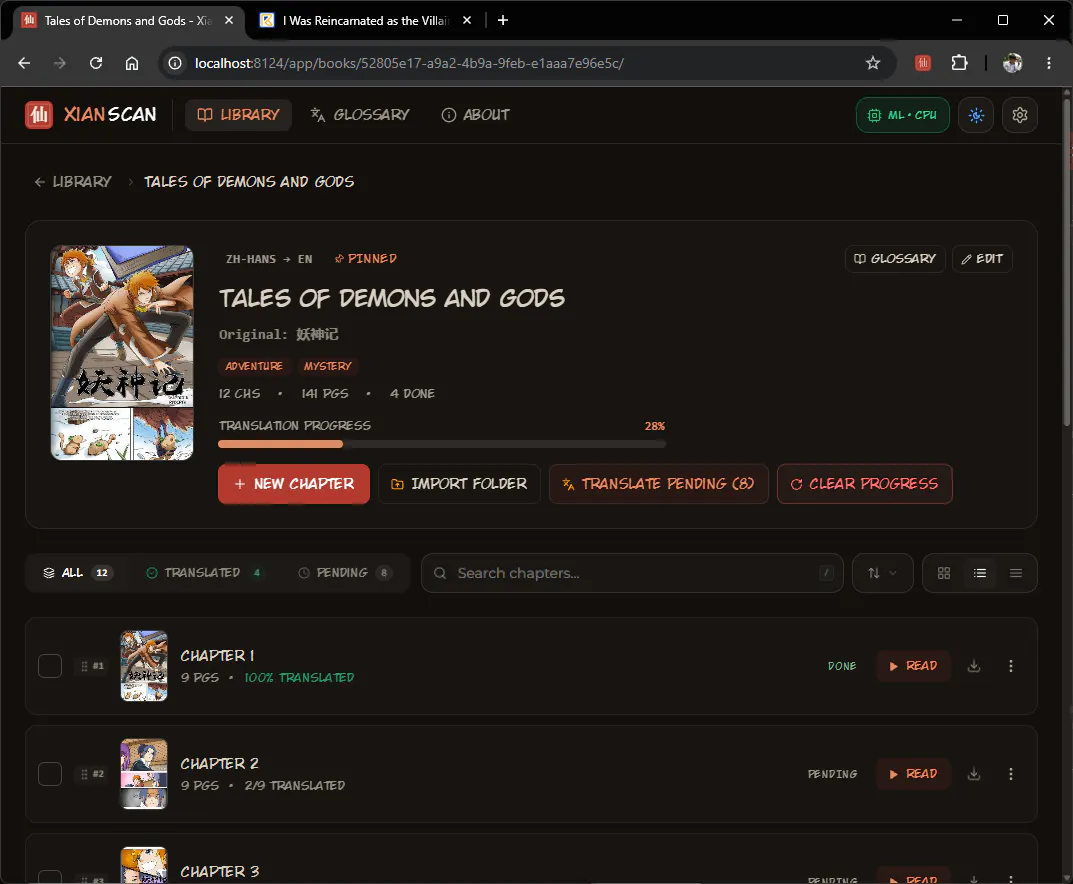Reload the page with refresh icon
The height and width of the screenshot is (884, 1073).
(x=96, y=63)
